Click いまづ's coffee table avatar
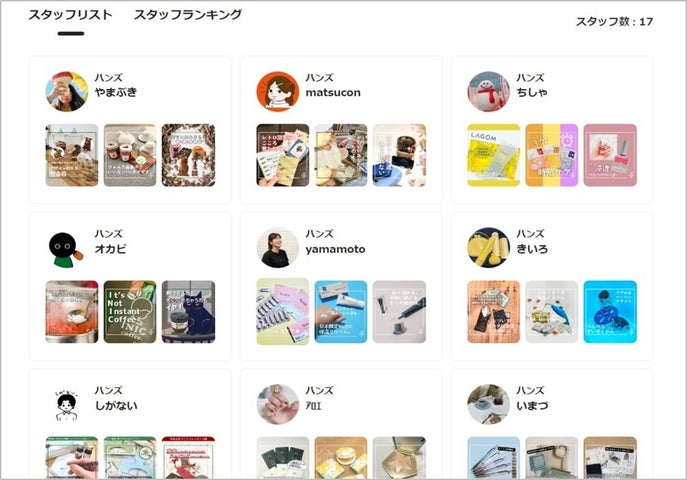 click(x=489, y=405)
